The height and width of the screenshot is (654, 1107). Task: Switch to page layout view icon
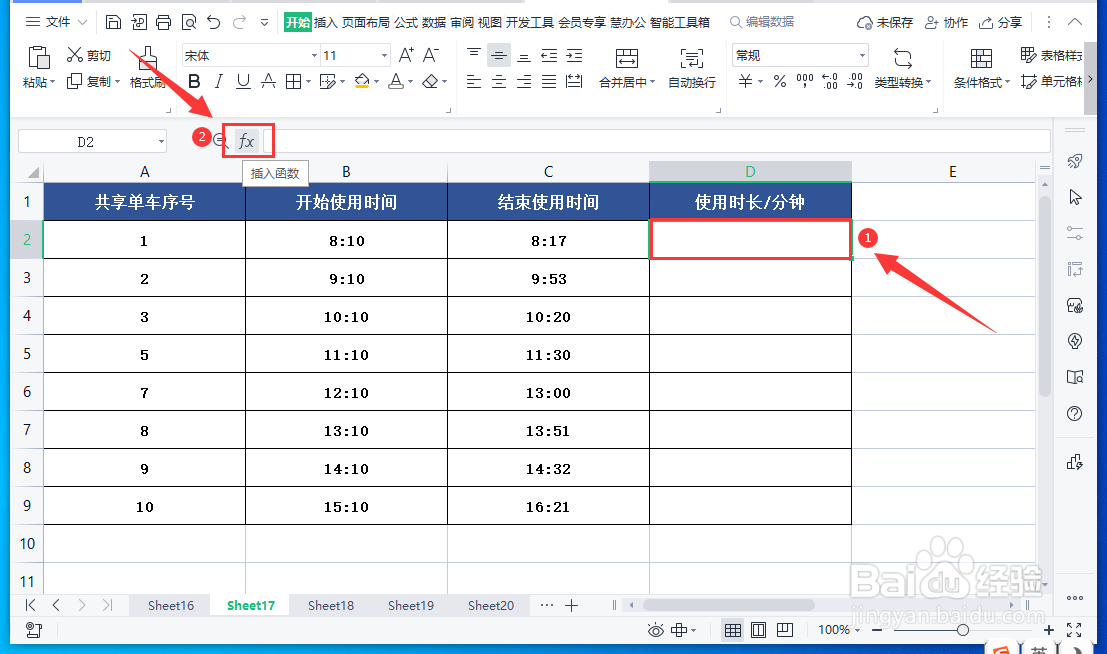coord(758,630)
